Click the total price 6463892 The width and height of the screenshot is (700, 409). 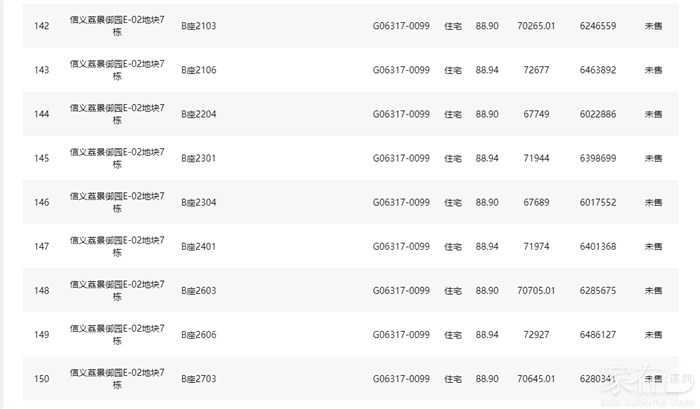pos(597,70)
